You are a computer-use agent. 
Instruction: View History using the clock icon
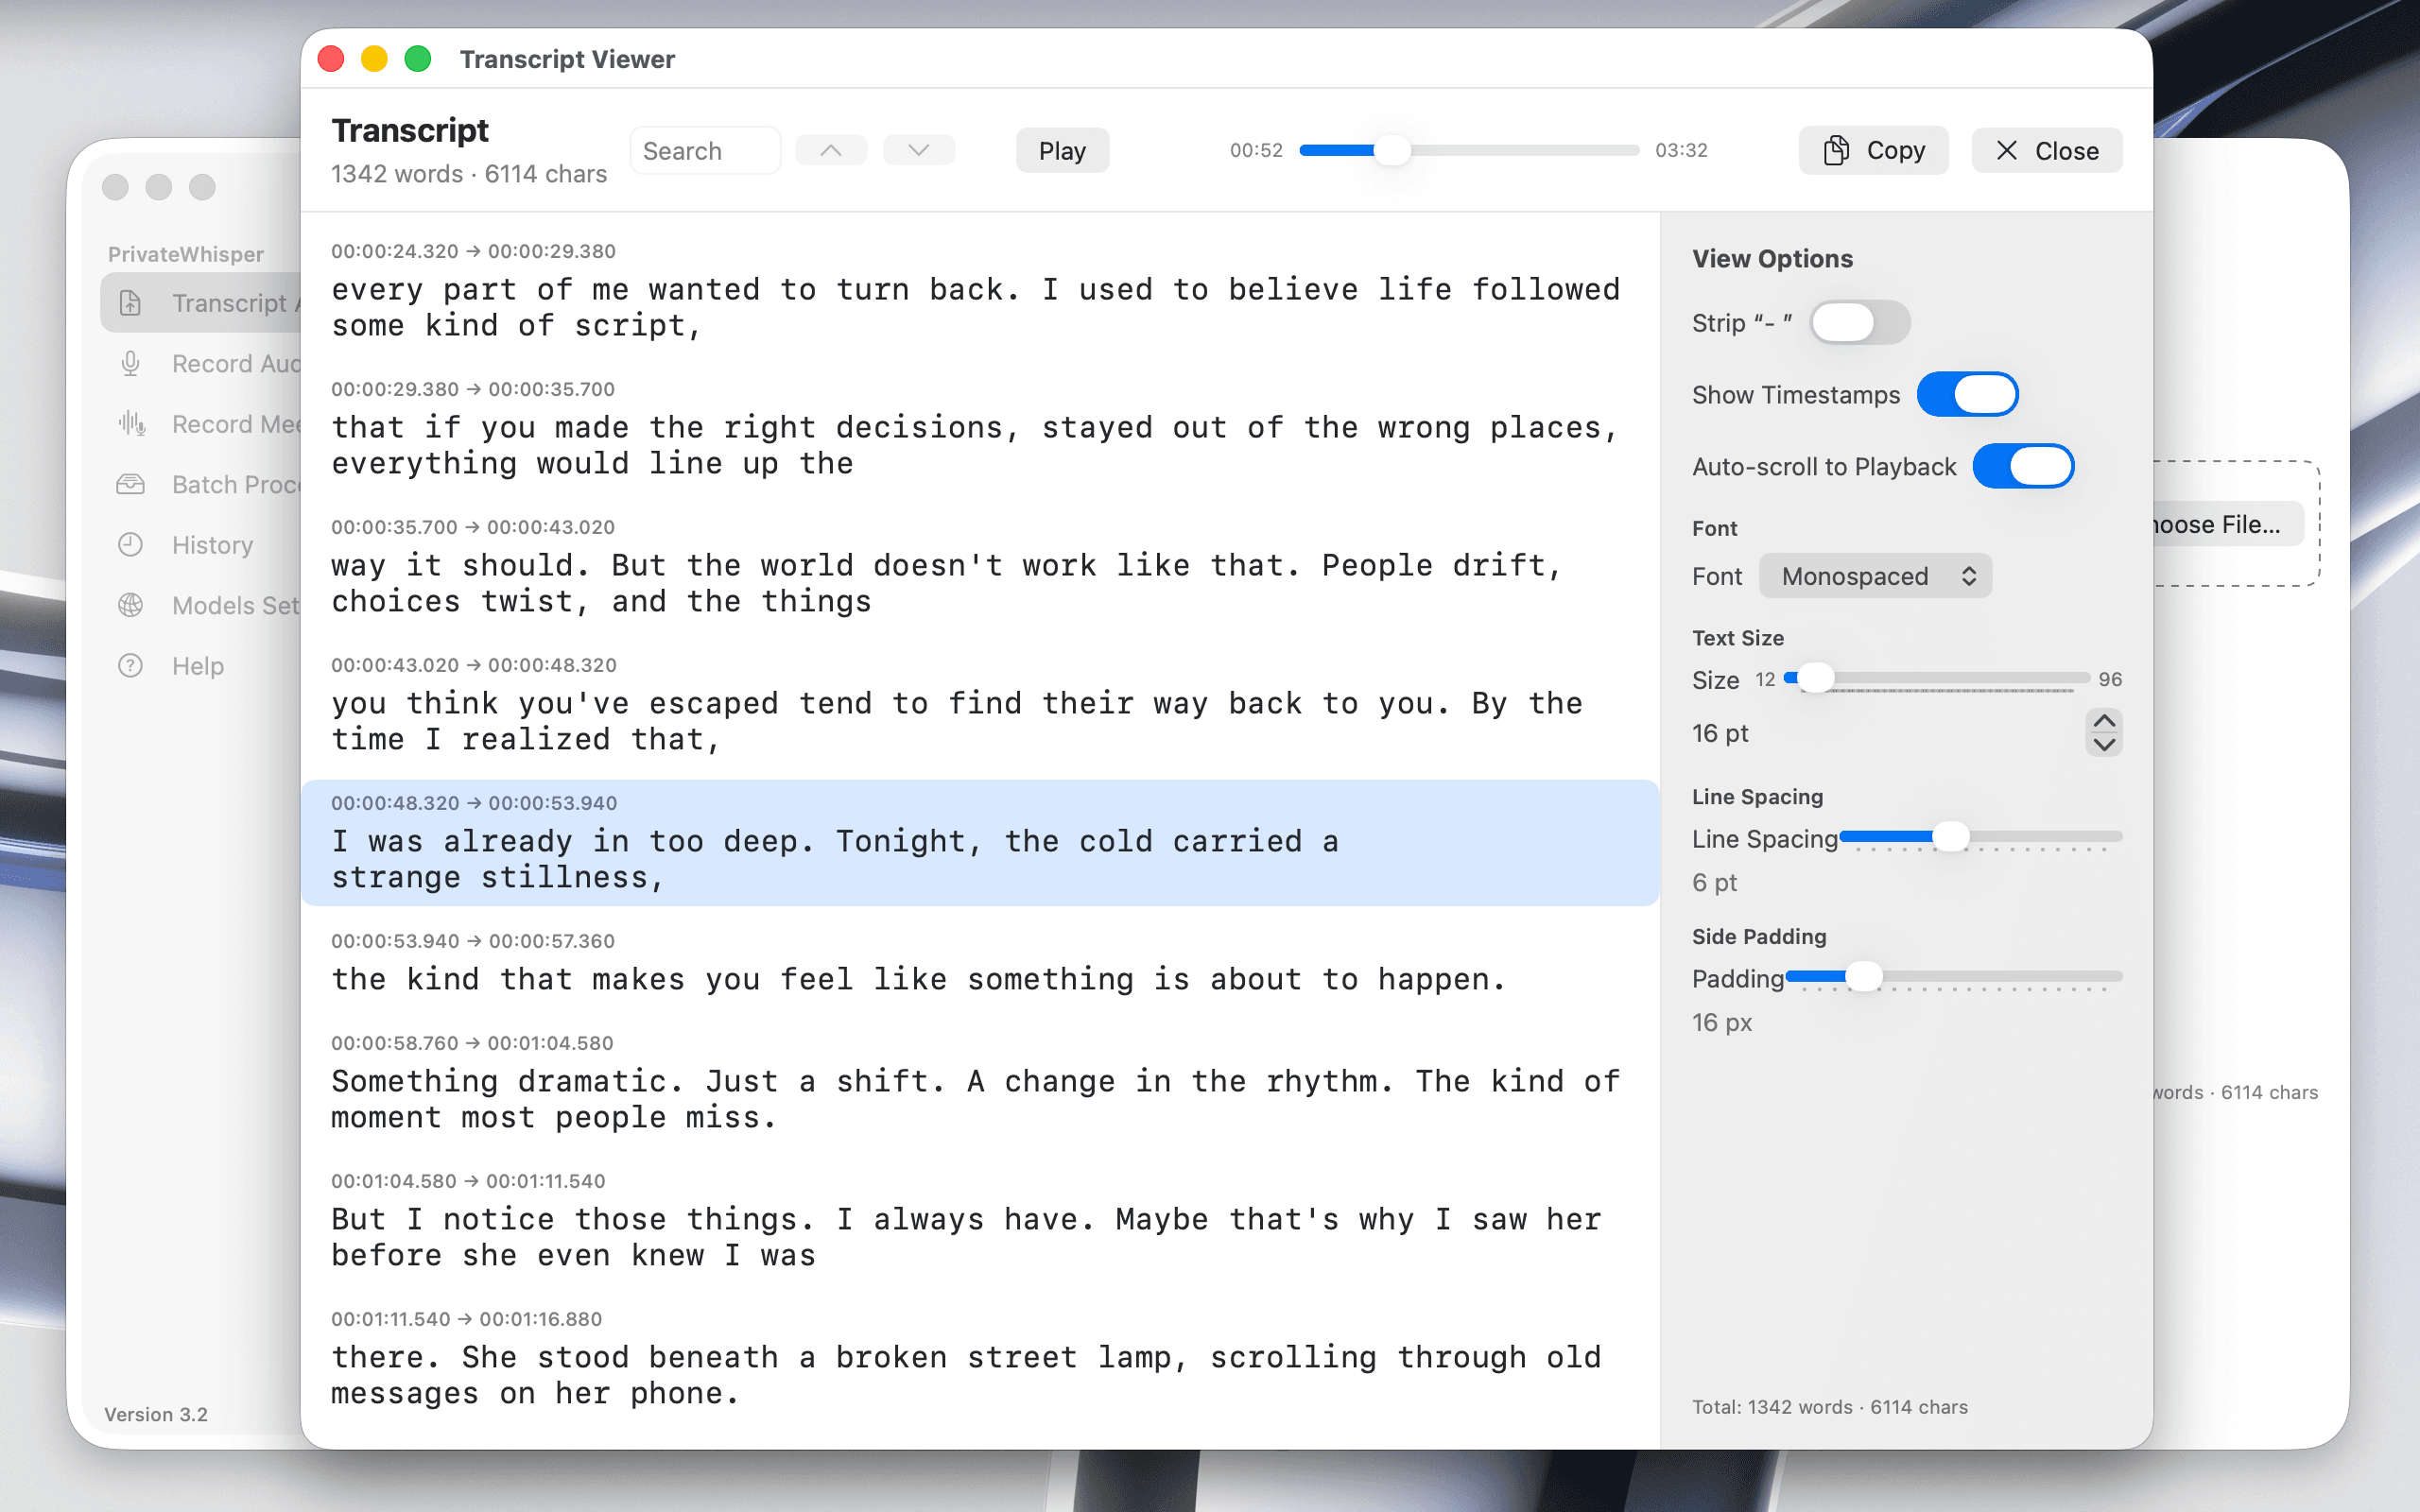coord(131,544)
